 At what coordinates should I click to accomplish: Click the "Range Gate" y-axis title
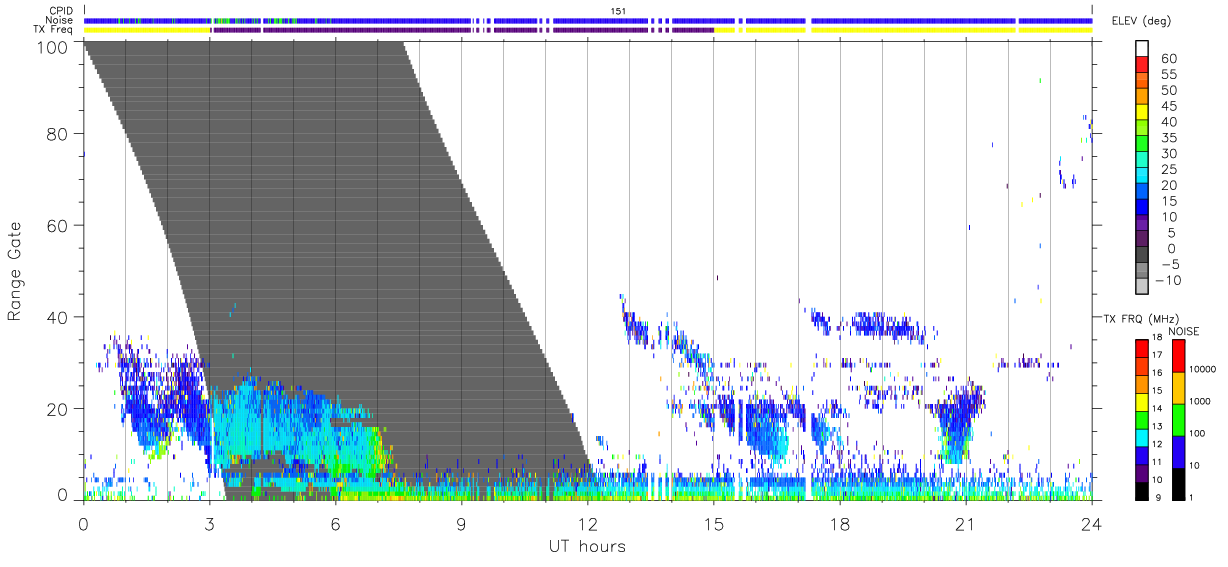14,272
